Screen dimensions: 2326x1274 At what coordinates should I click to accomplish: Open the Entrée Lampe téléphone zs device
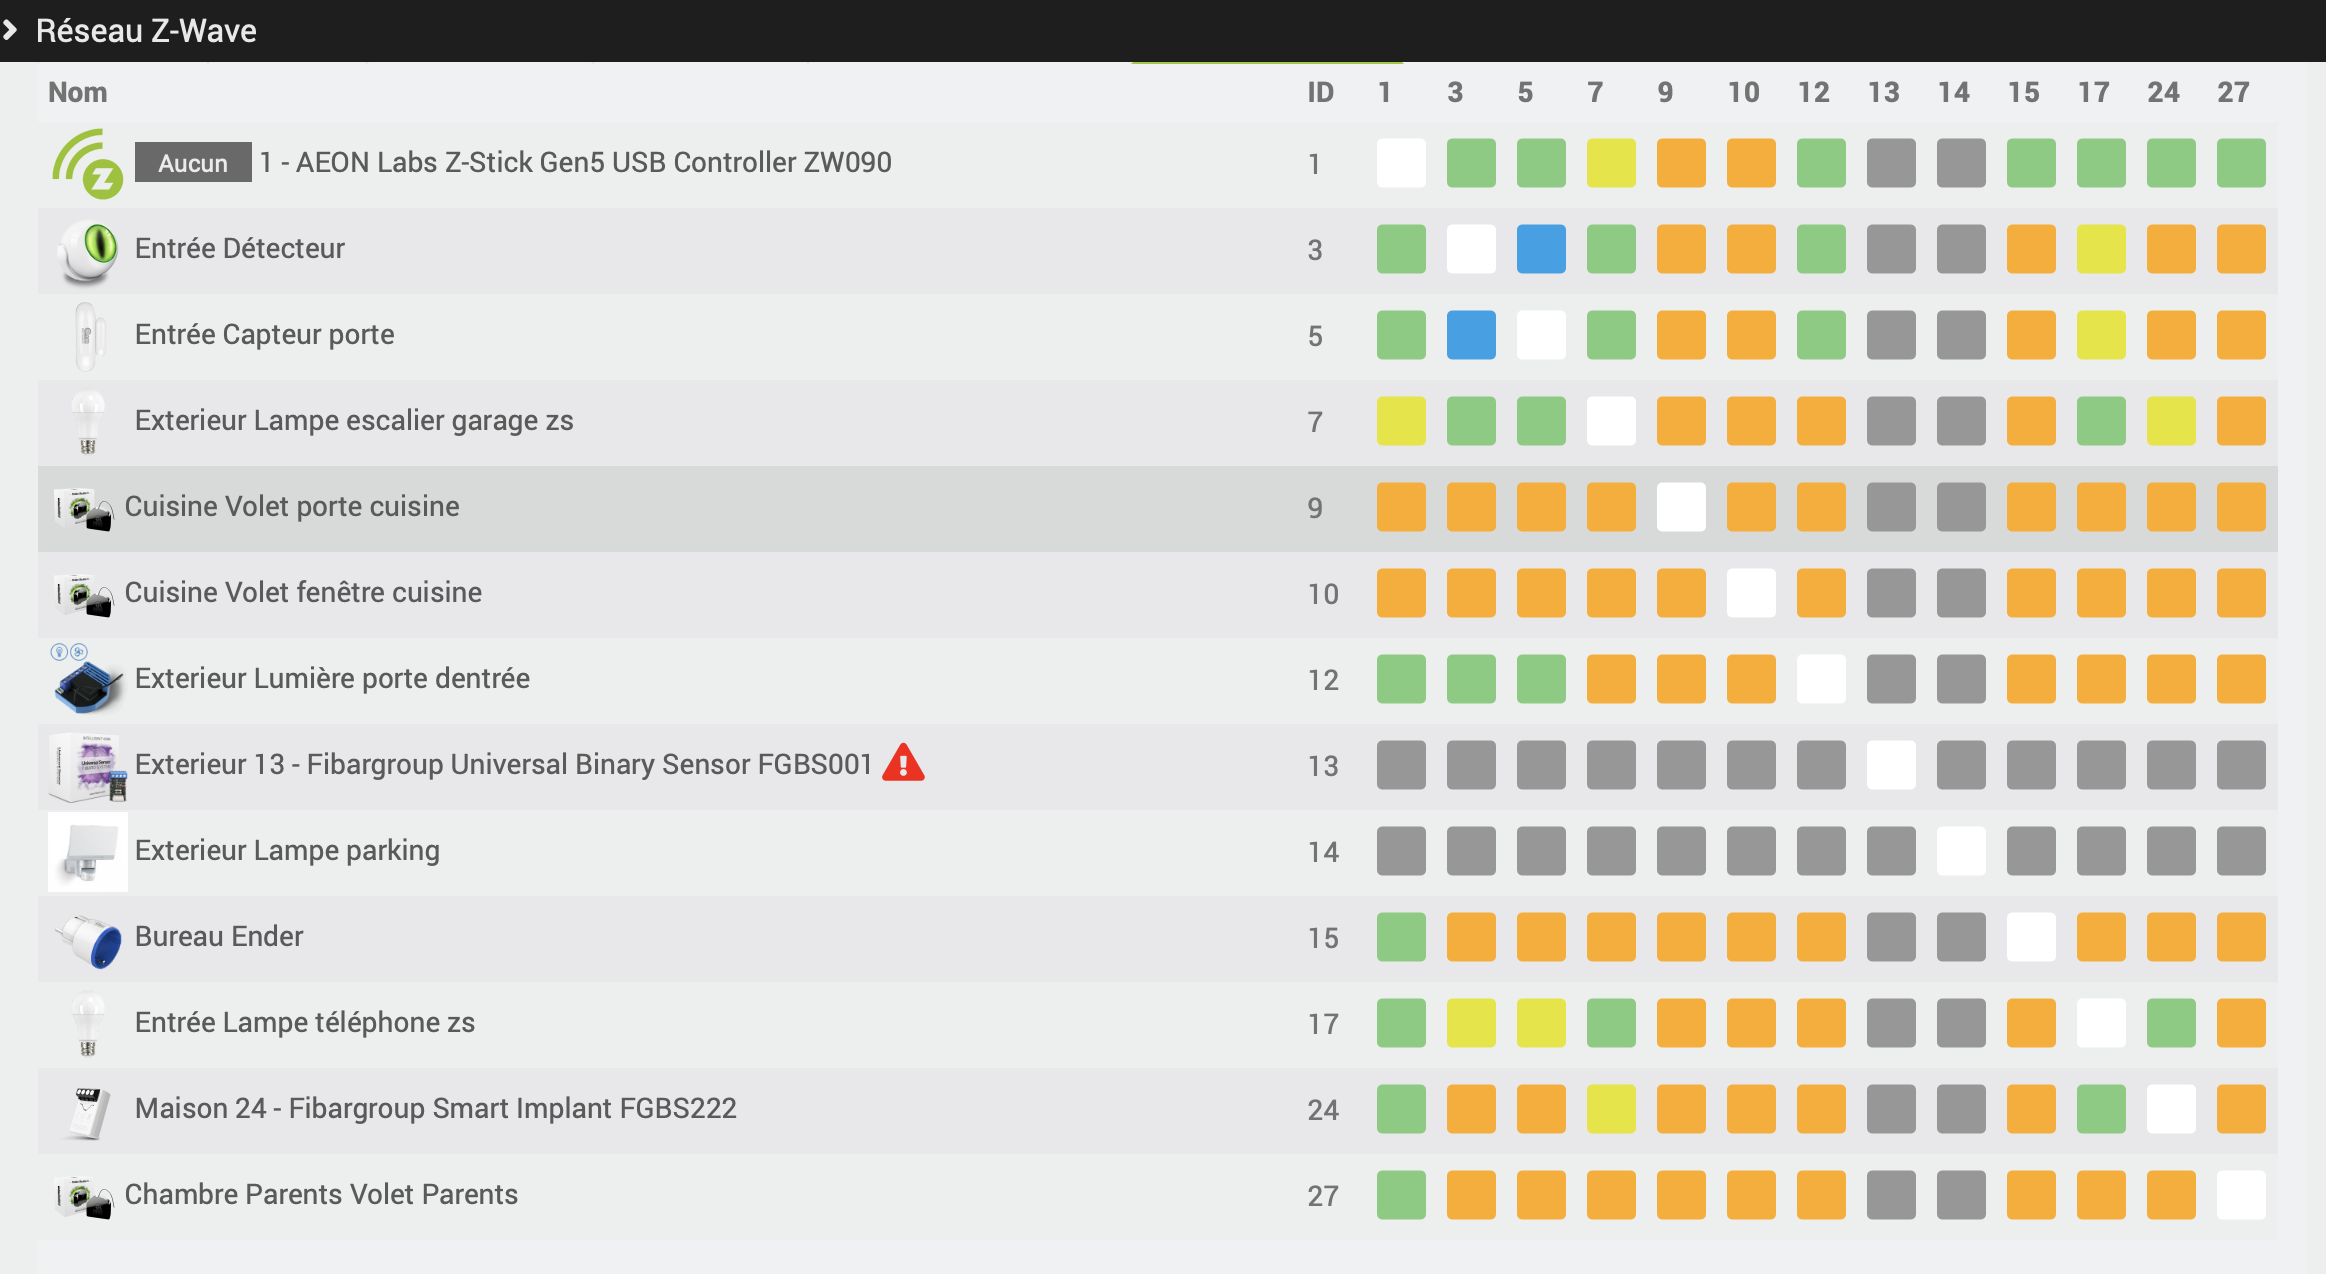point(304,1023)
